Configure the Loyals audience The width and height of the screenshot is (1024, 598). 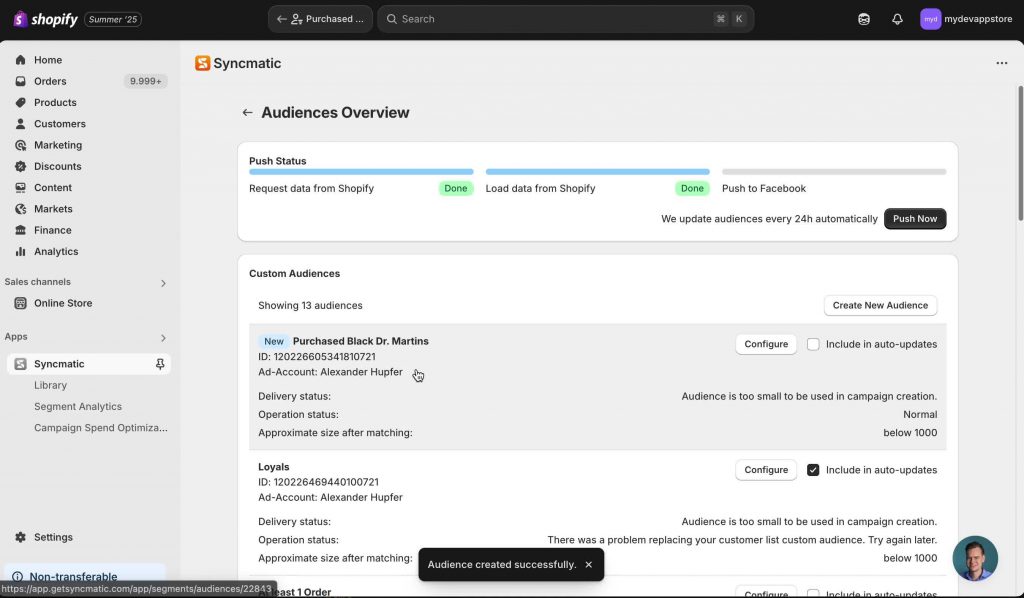765,469
